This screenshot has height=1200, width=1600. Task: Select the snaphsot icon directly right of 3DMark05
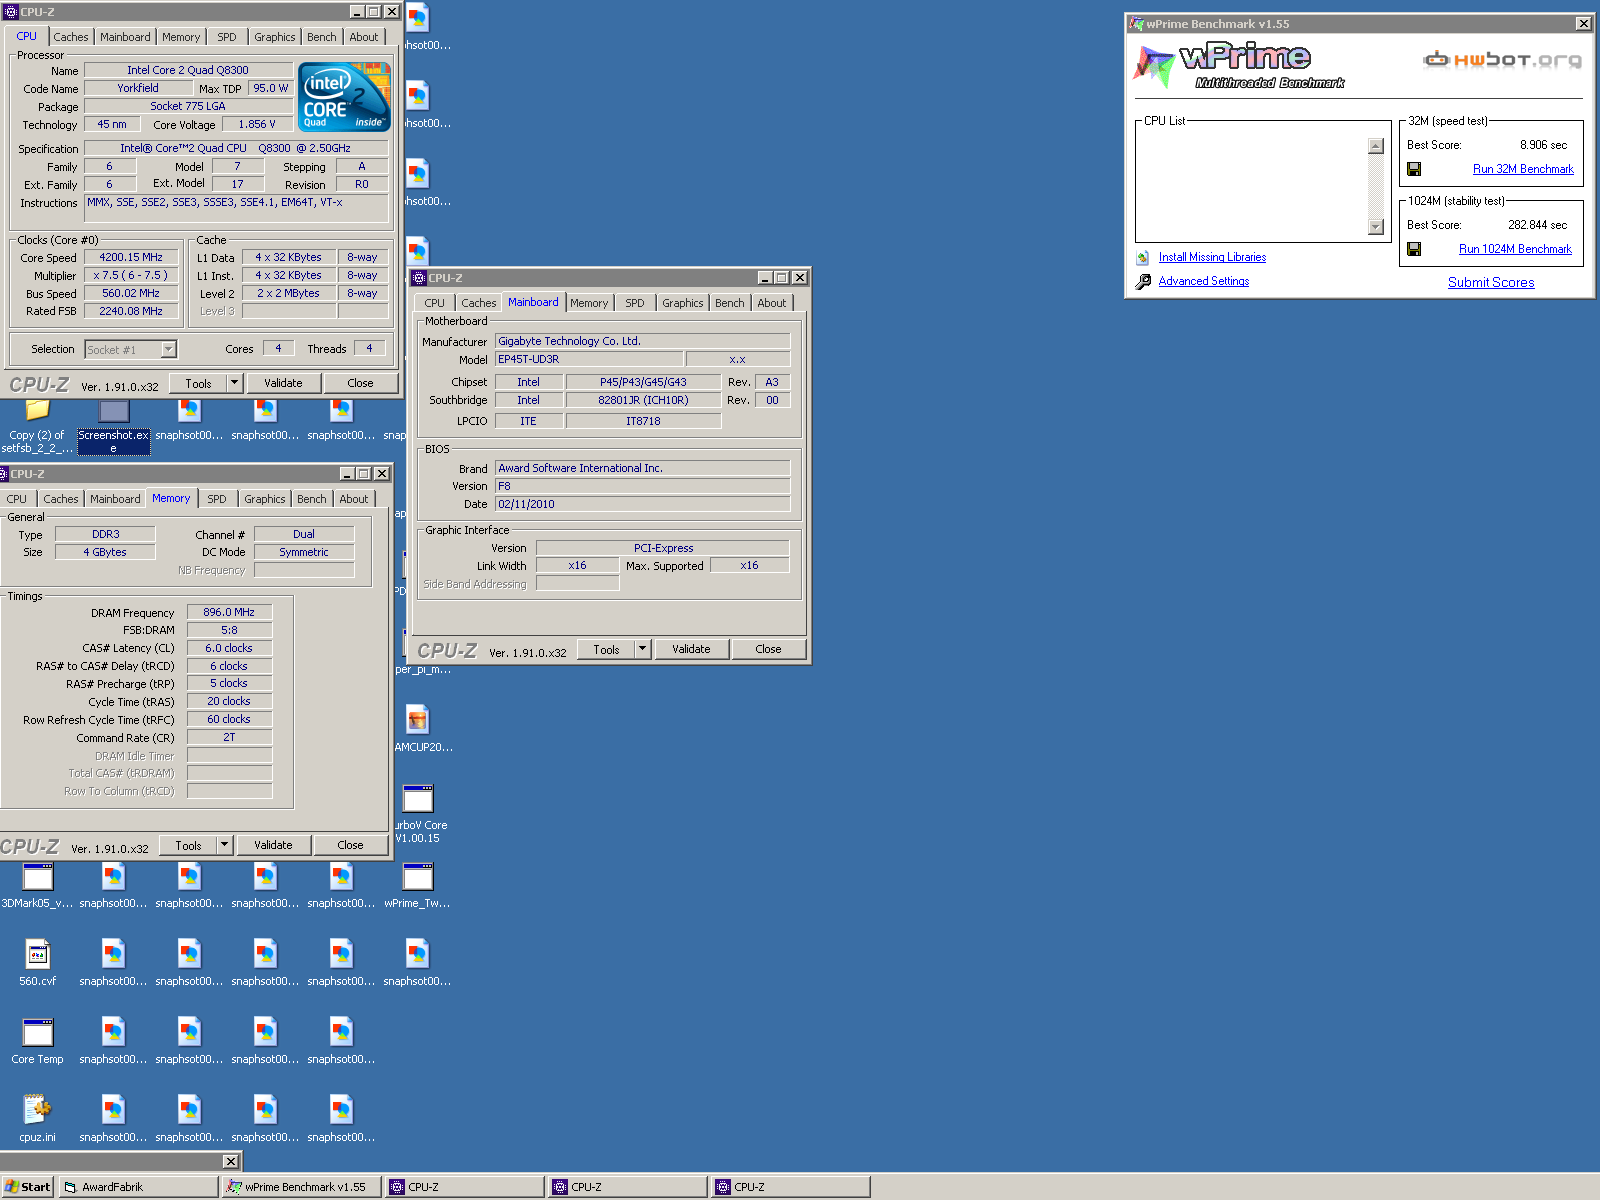[x=113, y=877]
